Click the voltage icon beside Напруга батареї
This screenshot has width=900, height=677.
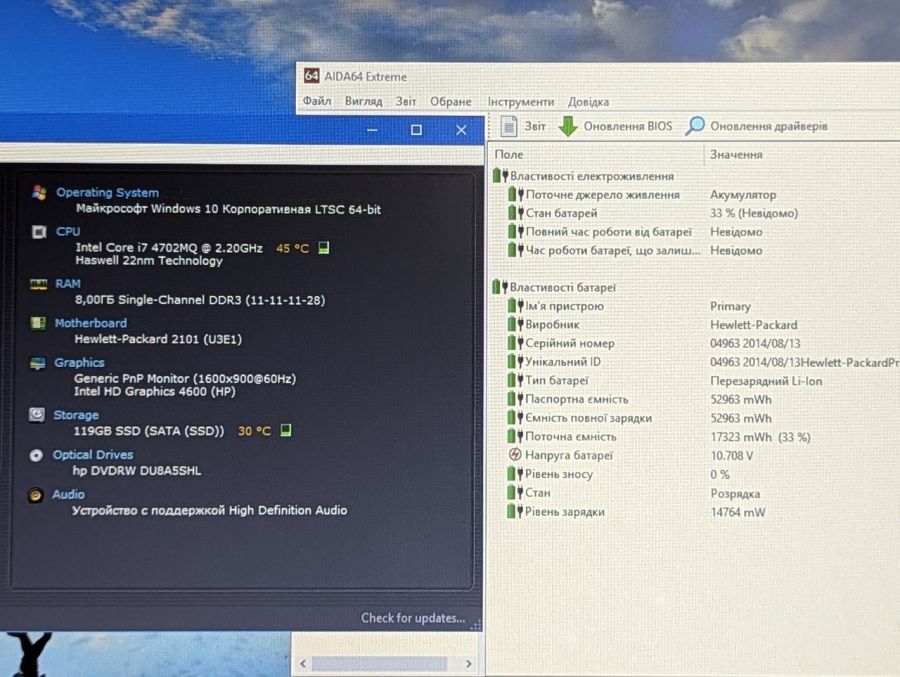point(515,455)
